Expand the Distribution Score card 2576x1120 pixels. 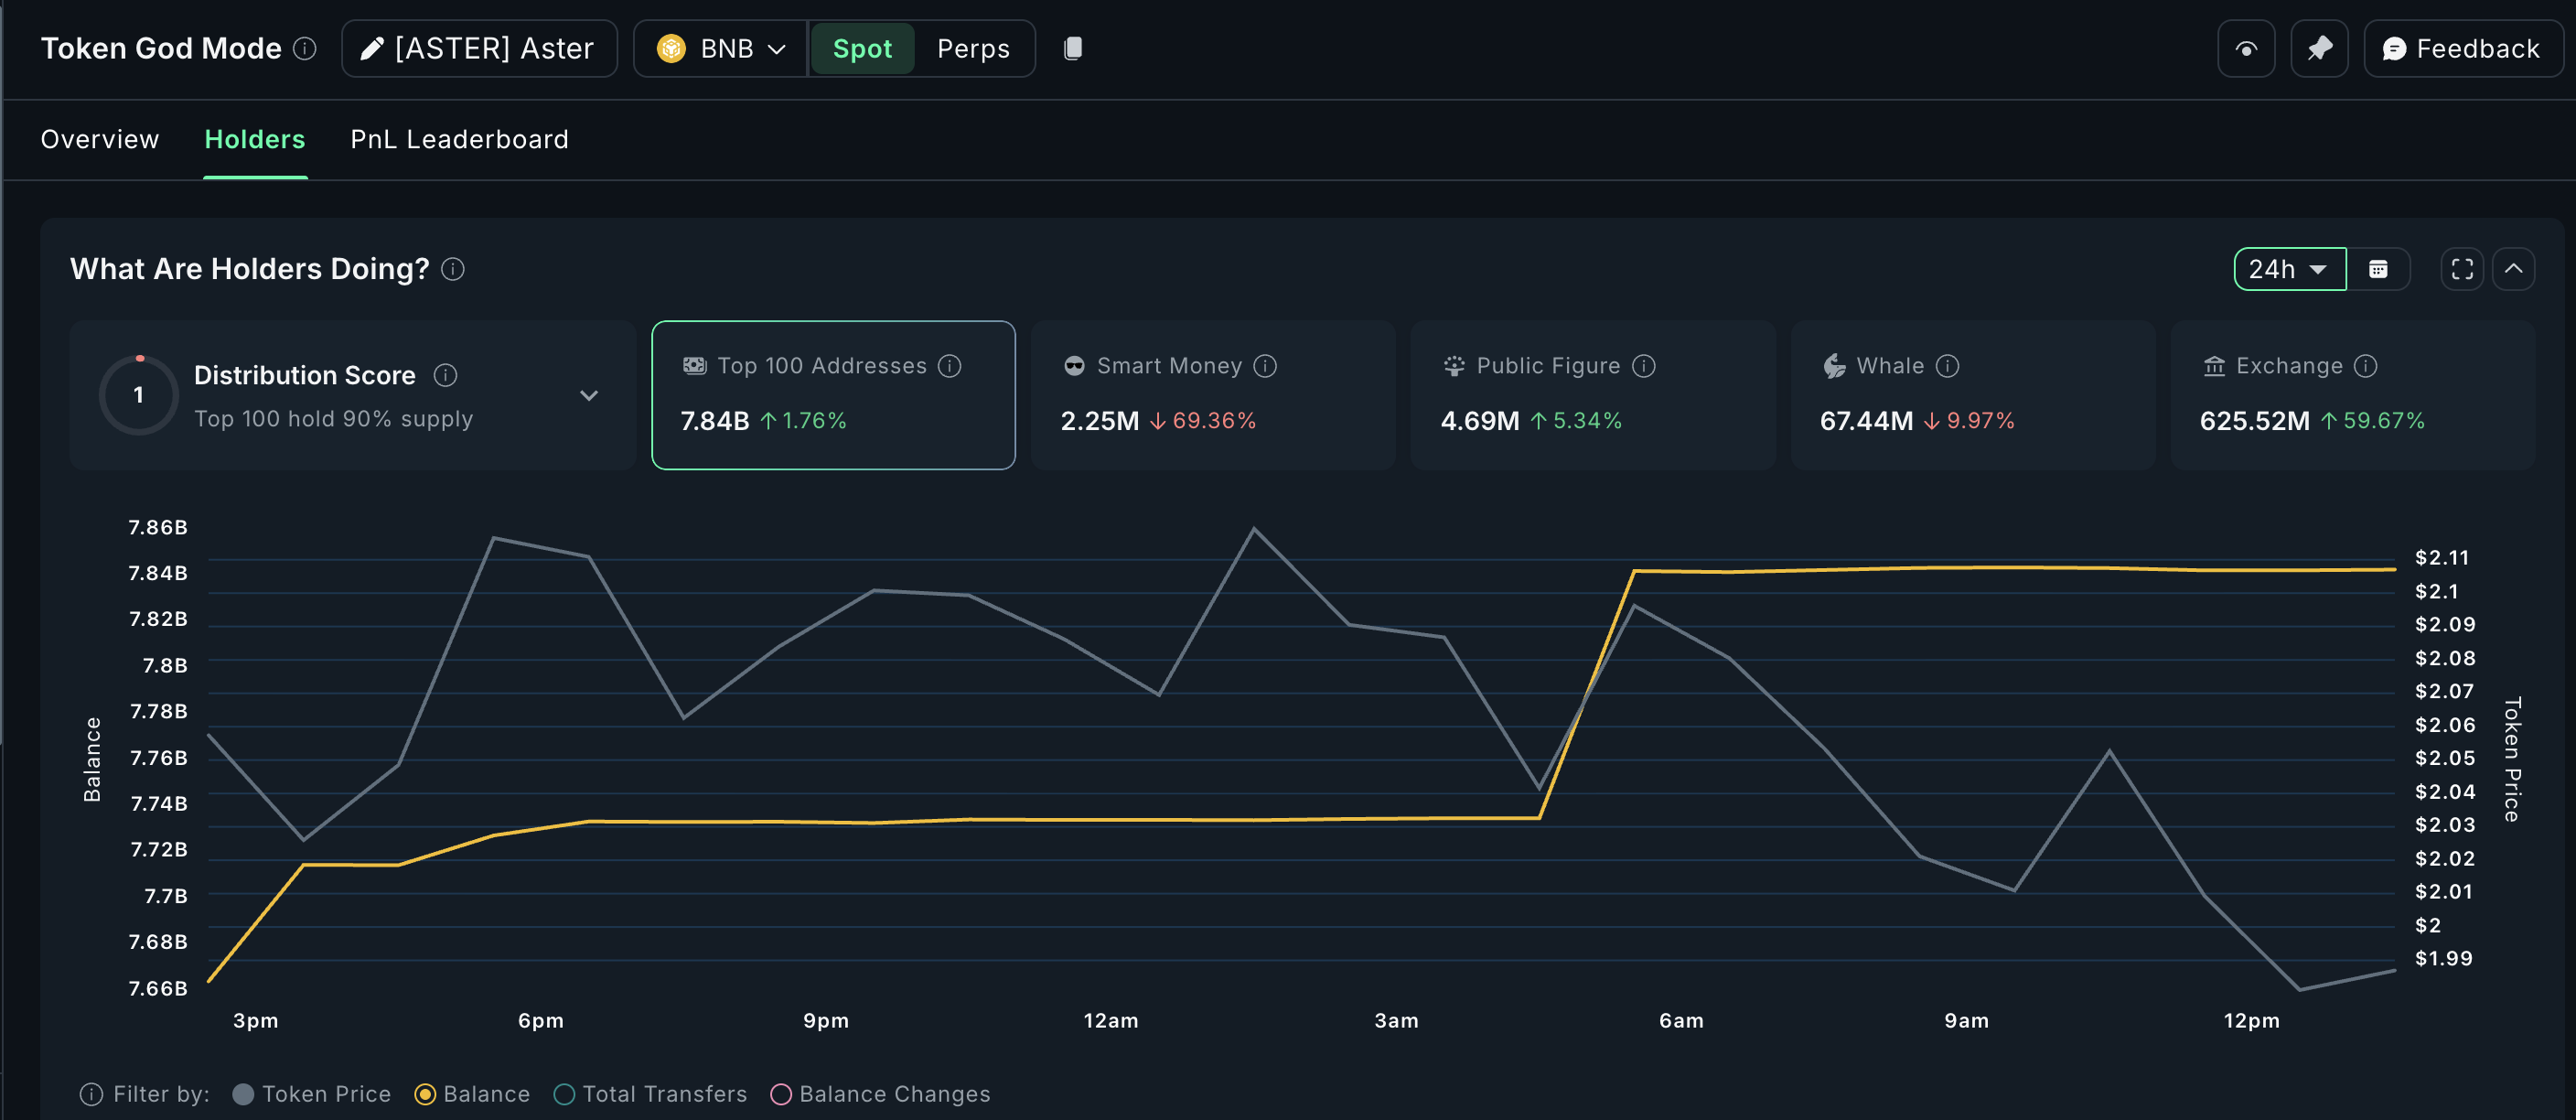tap(589, 395)
